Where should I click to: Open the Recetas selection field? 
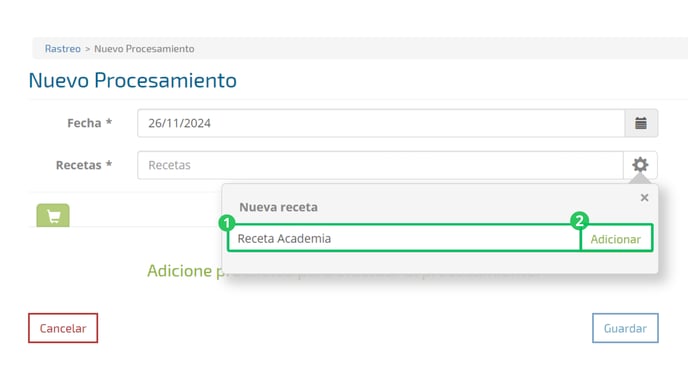(x=380, y=165)
